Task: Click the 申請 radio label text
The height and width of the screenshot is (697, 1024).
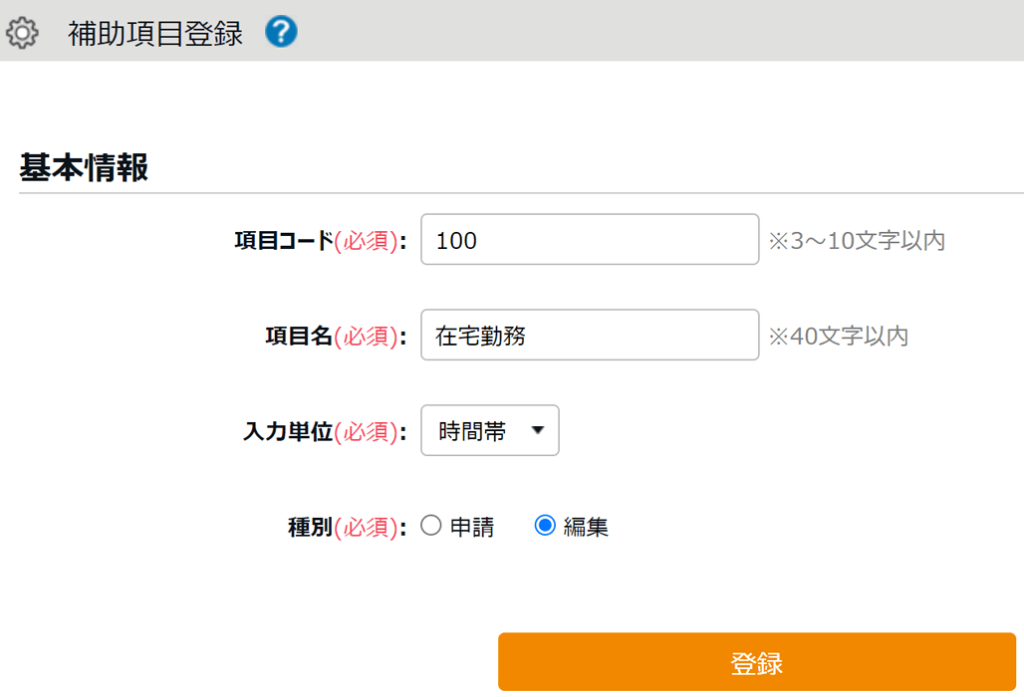Action: 472,527
